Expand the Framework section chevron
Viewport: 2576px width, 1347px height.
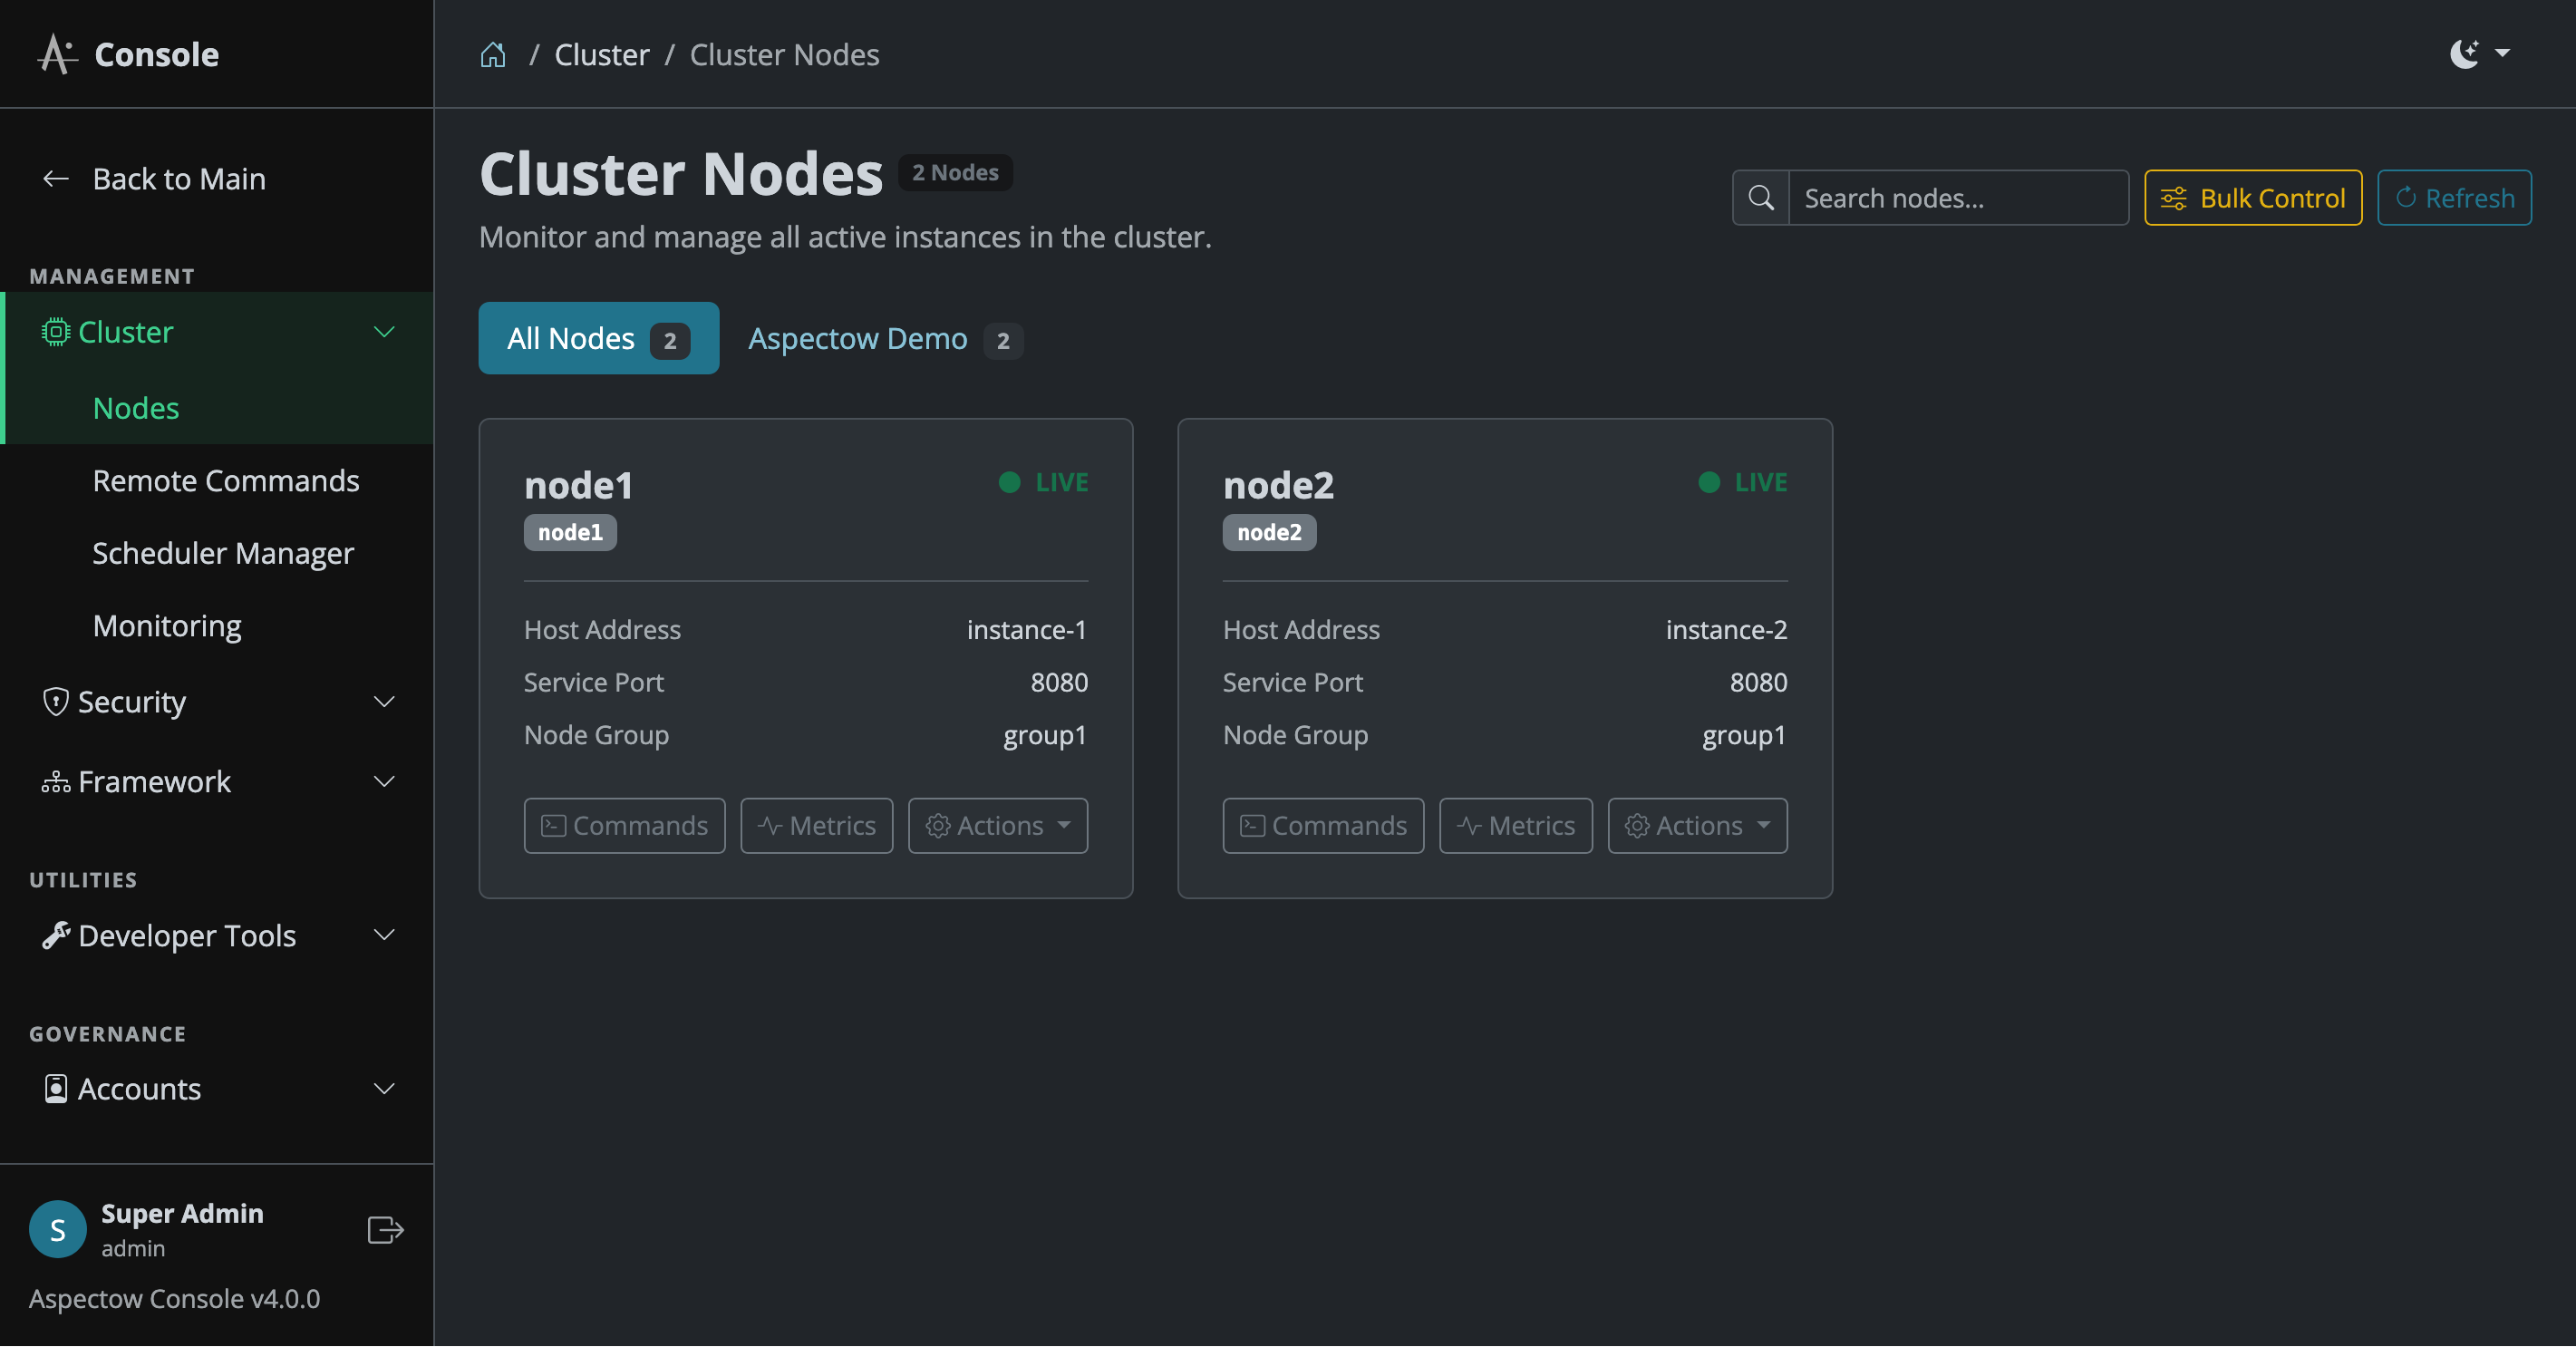pyautogui.click(x=384, y=782)
